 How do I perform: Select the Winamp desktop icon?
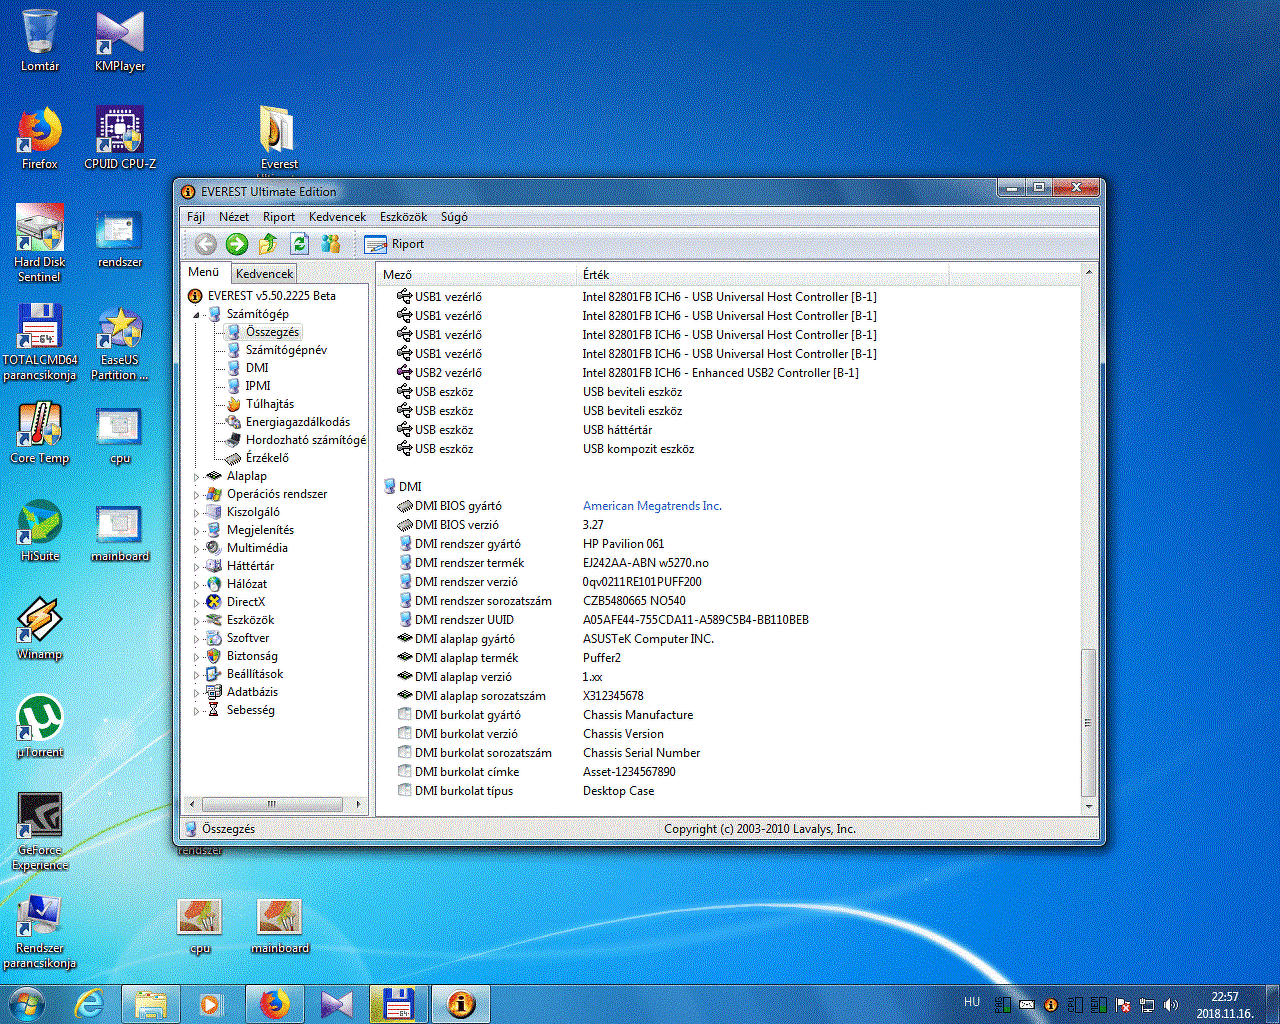coord(40,628)
